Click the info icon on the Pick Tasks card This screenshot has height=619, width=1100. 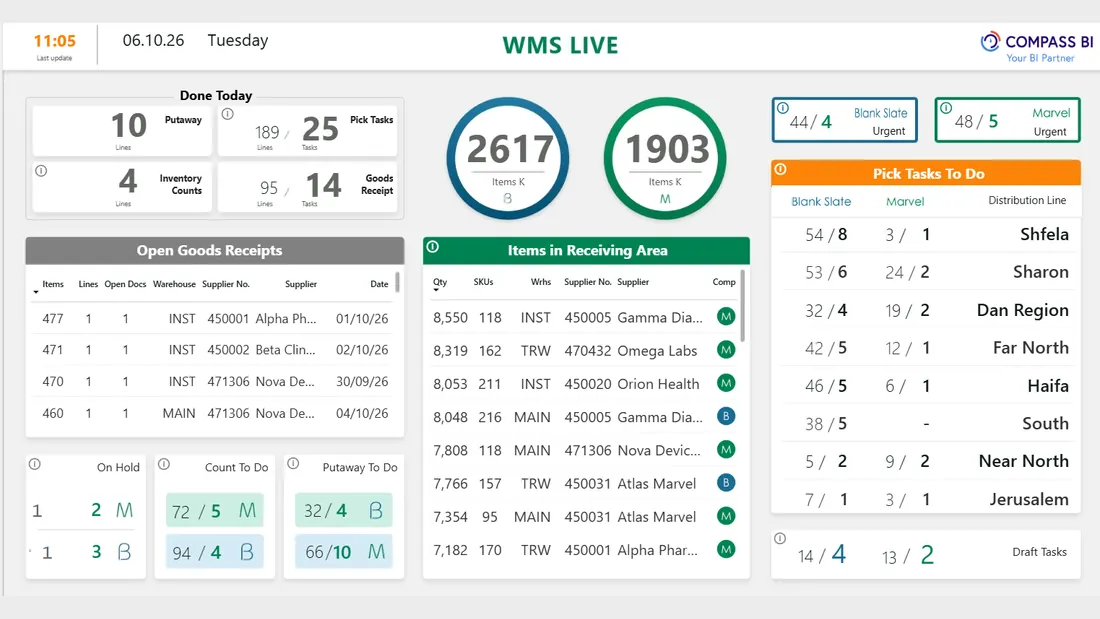(228, 114)
